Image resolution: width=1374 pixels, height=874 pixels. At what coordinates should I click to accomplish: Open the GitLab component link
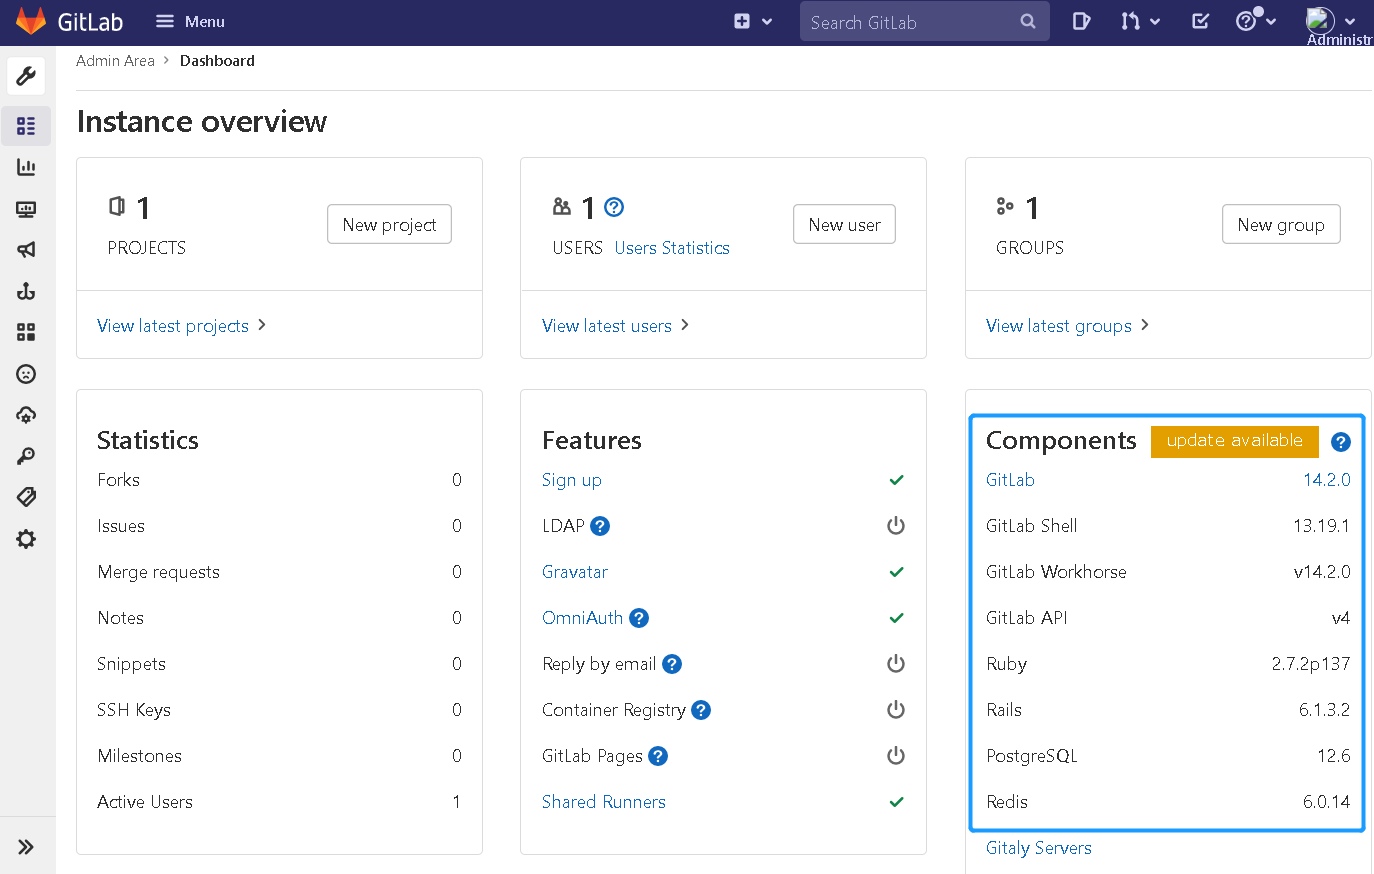(x=1010, y=480)
